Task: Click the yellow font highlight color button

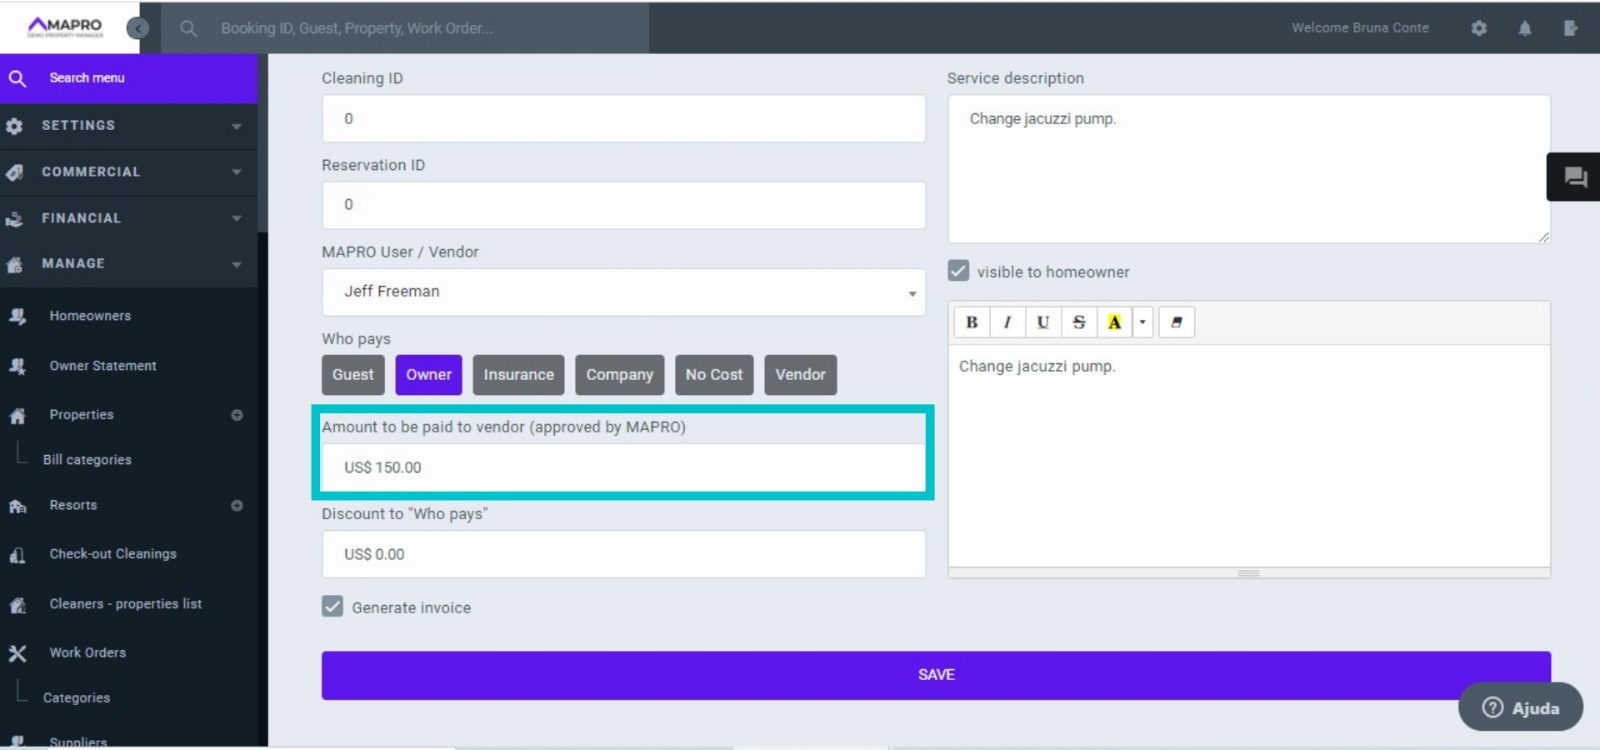Action: pos(1114,322)
